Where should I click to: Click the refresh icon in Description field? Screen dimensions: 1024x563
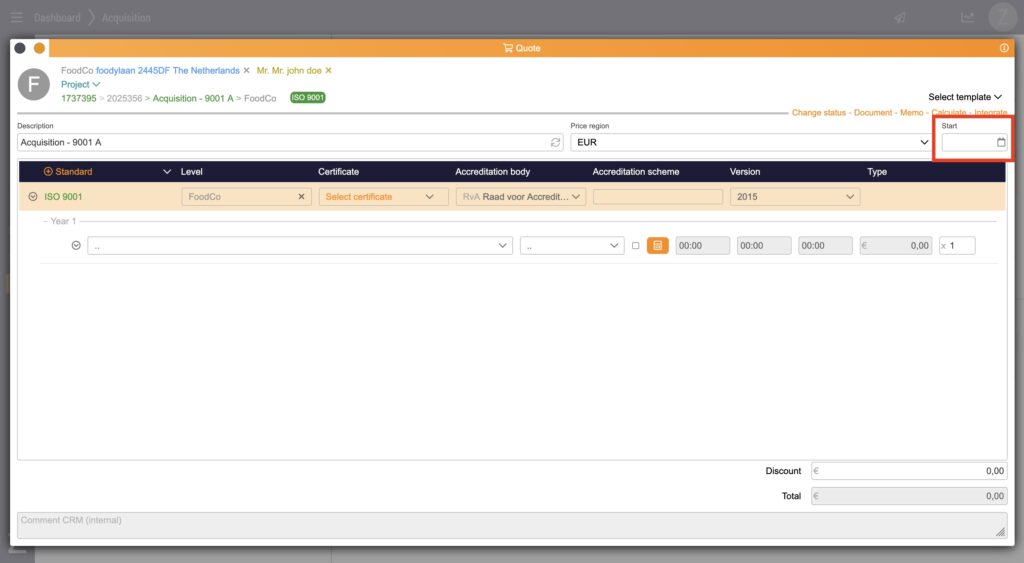555,143
